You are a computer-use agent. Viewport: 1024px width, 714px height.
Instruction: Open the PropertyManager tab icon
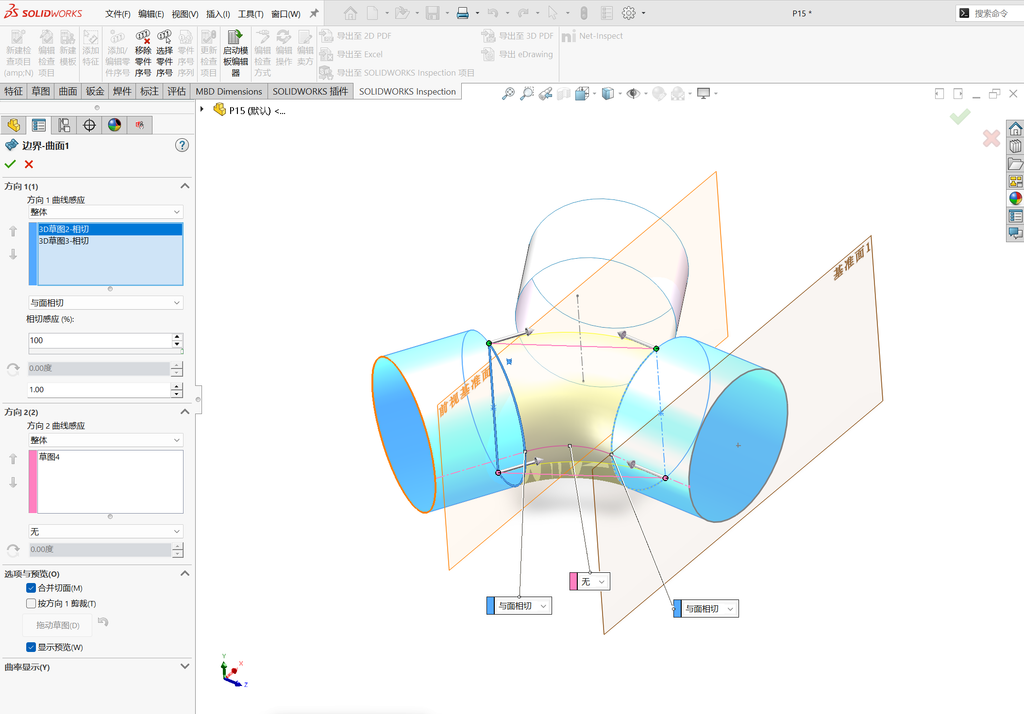39,125
